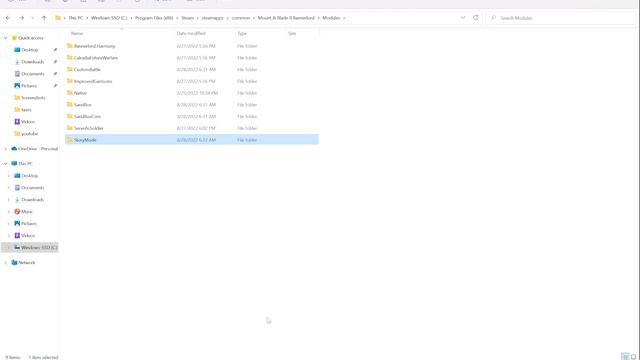The width and height of the screenshot is (640, 360).
Task: Open pinned Pictures under Quick access
Action: pos(29,86)
